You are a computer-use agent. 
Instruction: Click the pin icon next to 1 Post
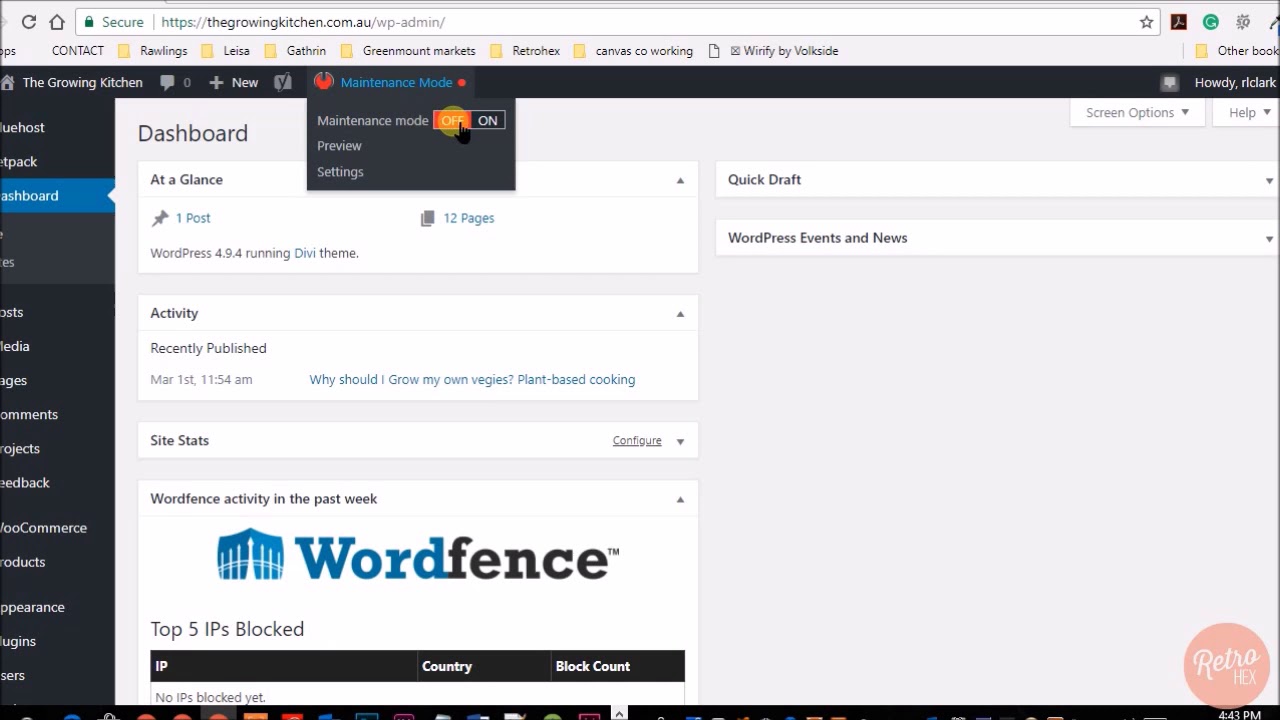pyautogui.click(x=160, y=218)
